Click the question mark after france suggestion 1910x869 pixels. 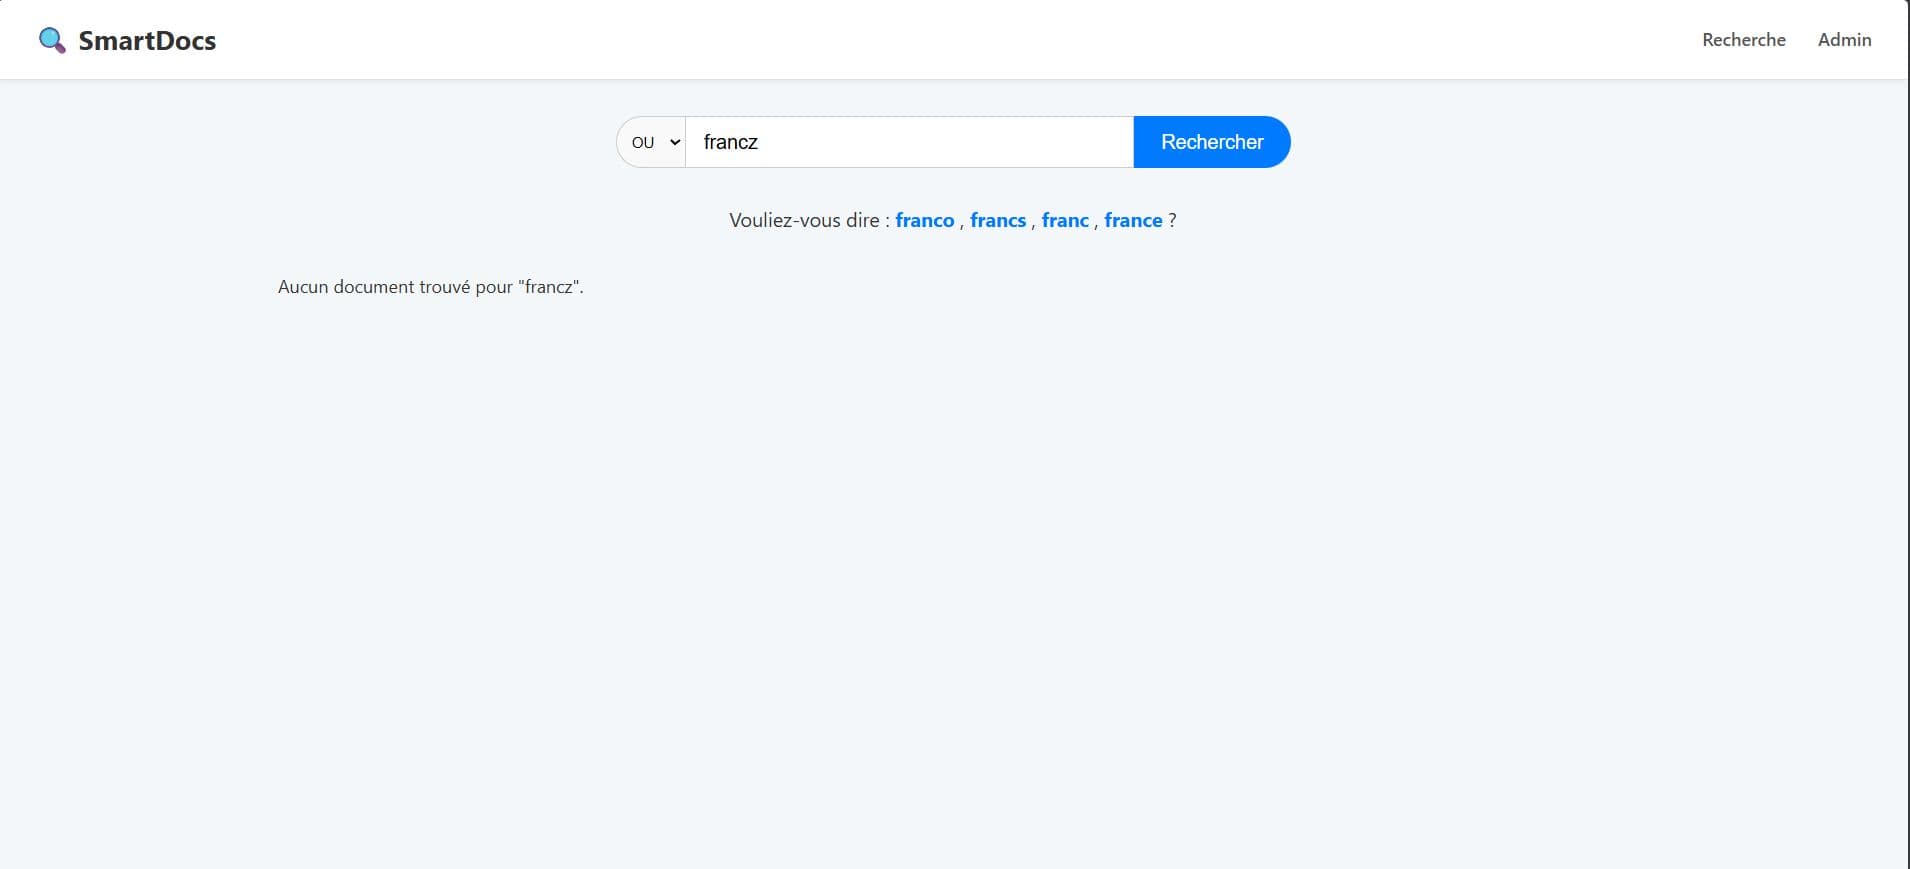pos(1172,220)
